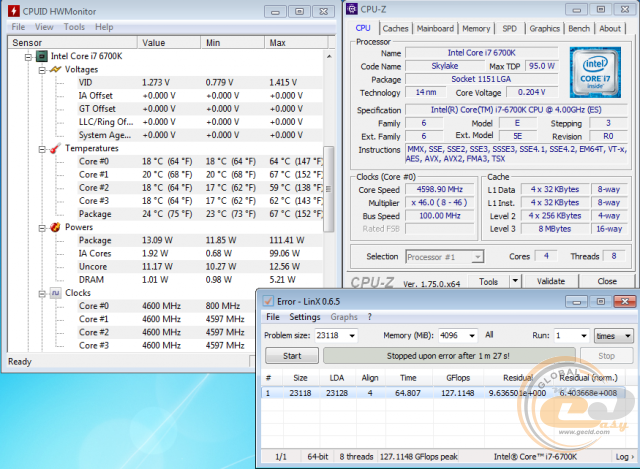The height and width of the screenshot is (469, 640).
Task: Click the Sensor column header in HWMonitor
Action: point(72,42)
